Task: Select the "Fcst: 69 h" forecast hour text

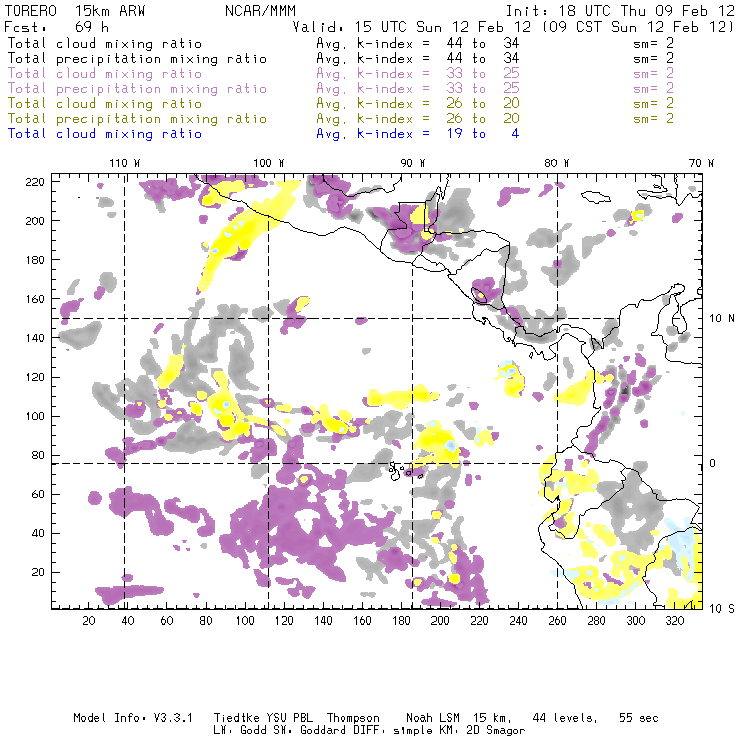Action: [x=57, y=27]
